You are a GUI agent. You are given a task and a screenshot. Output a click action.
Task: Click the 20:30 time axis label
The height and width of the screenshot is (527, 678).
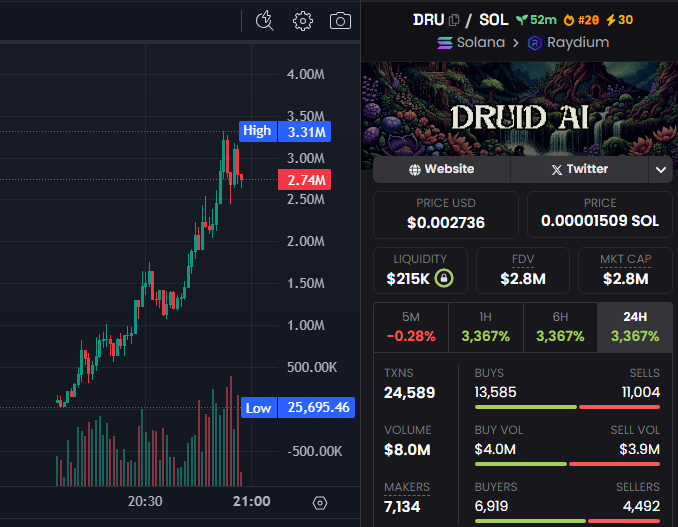tap(145, 501)
